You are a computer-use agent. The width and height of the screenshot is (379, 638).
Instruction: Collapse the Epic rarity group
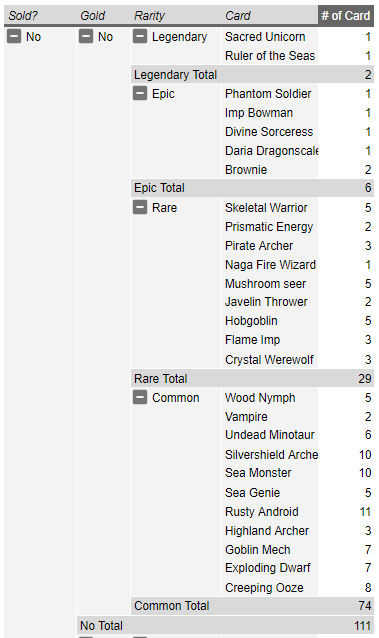[140, 94]
